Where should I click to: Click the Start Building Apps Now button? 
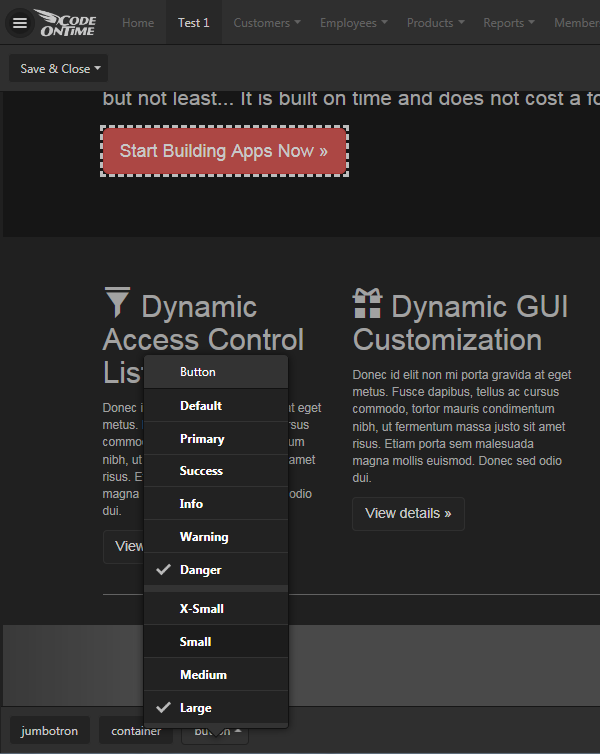(224, 151)
